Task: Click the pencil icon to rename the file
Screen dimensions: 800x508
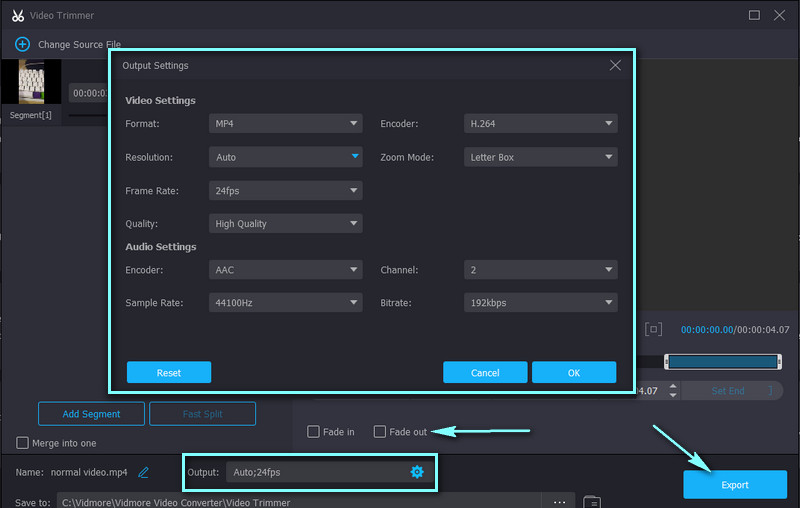Action: click(143, 472)
